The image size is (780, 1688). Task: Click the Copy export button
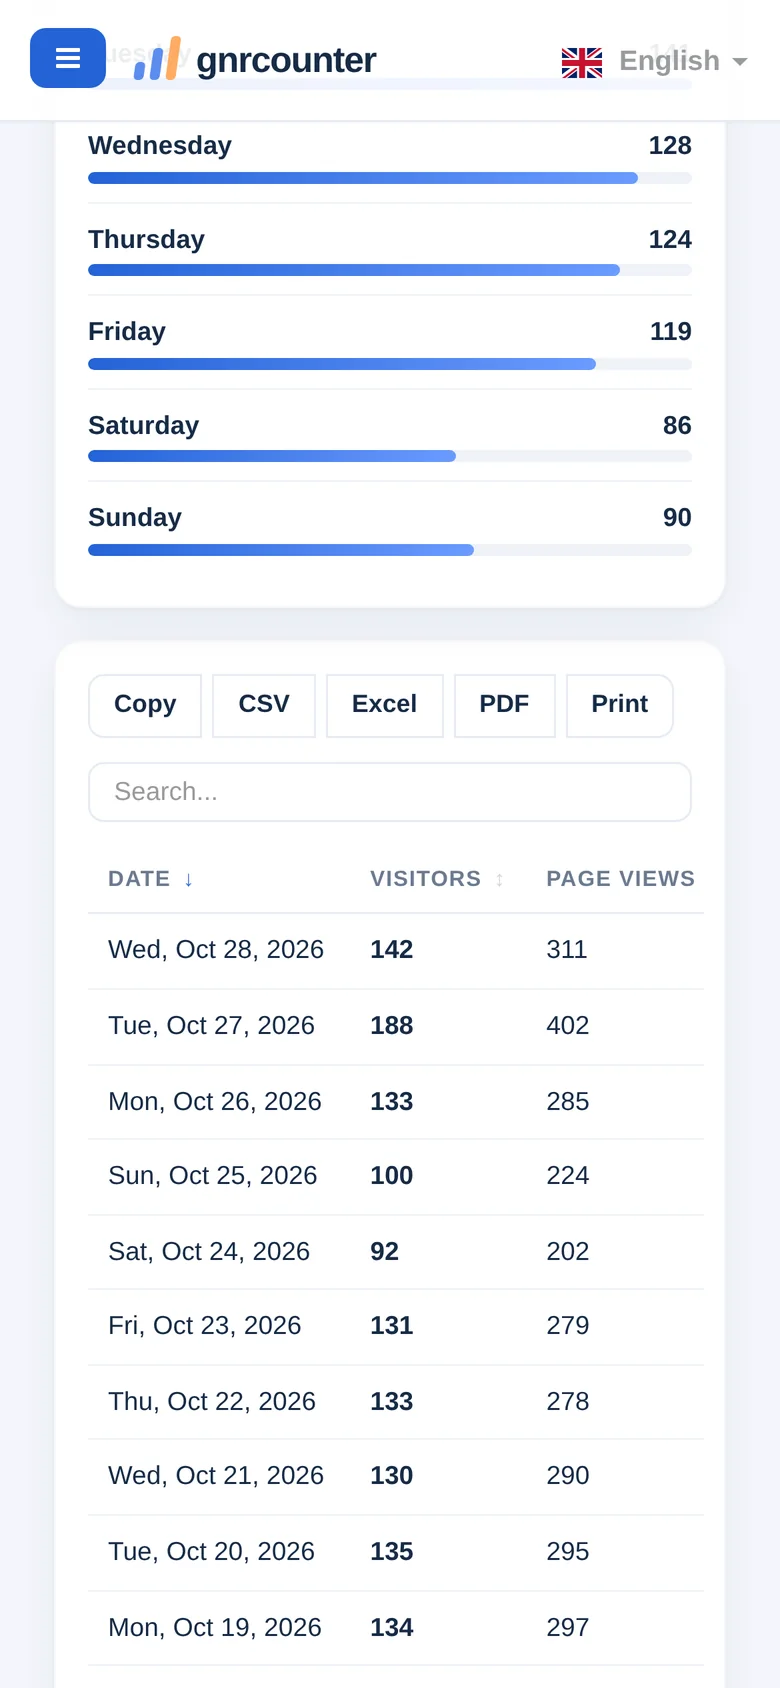(x=145, y=705)
